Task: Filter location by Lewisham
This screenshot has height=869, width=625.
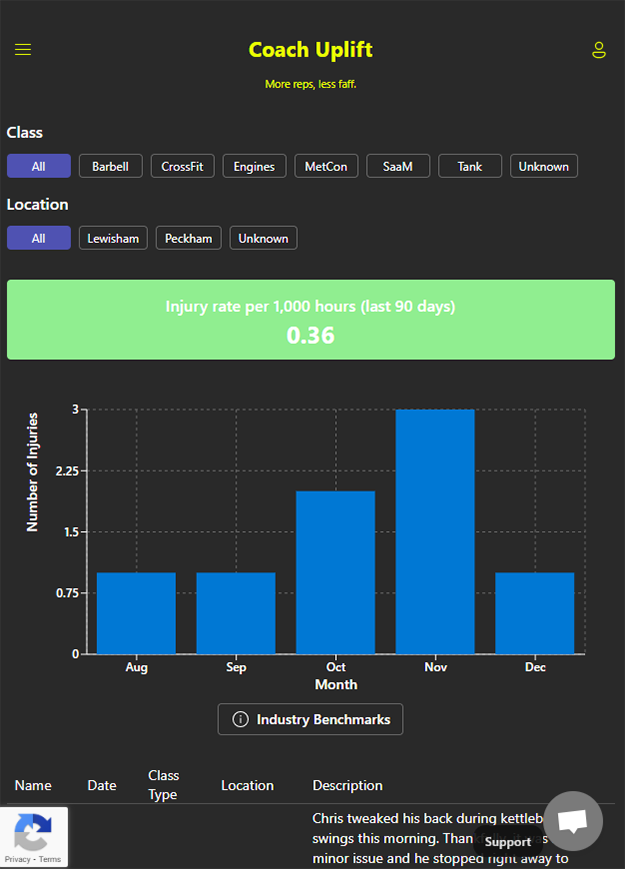Action: [x=113, y=238]
